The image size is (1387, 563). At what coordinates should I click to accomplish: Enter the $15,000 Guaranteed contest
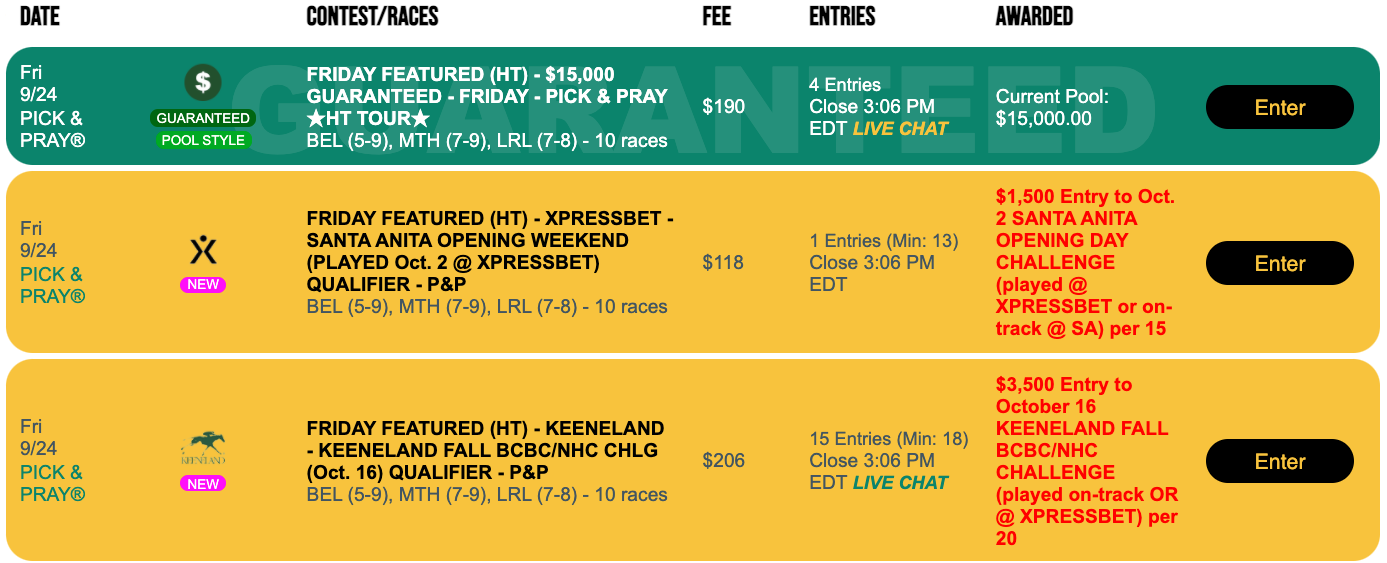pyautogui.click(x=1279, y=108)
